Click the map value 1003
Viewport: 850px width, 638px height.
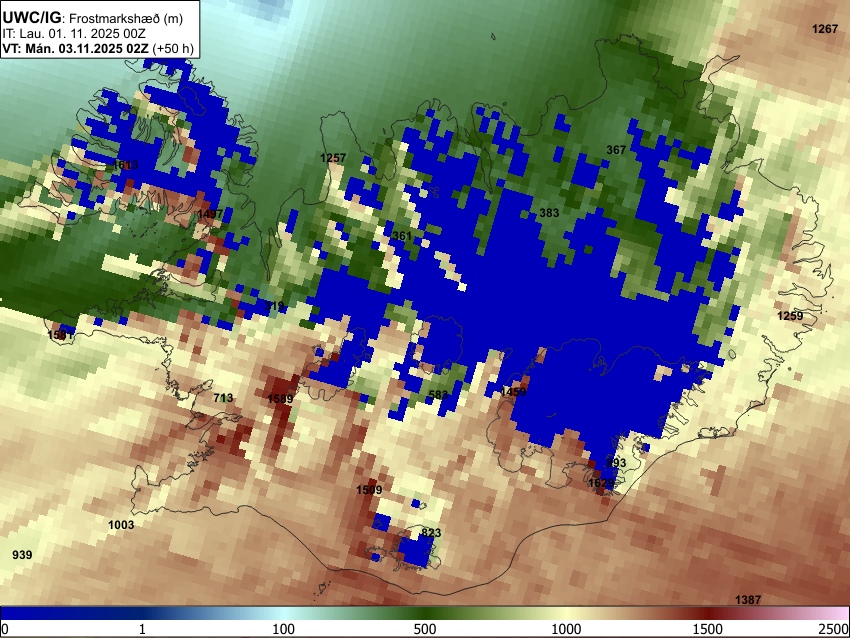pos(121,525)
